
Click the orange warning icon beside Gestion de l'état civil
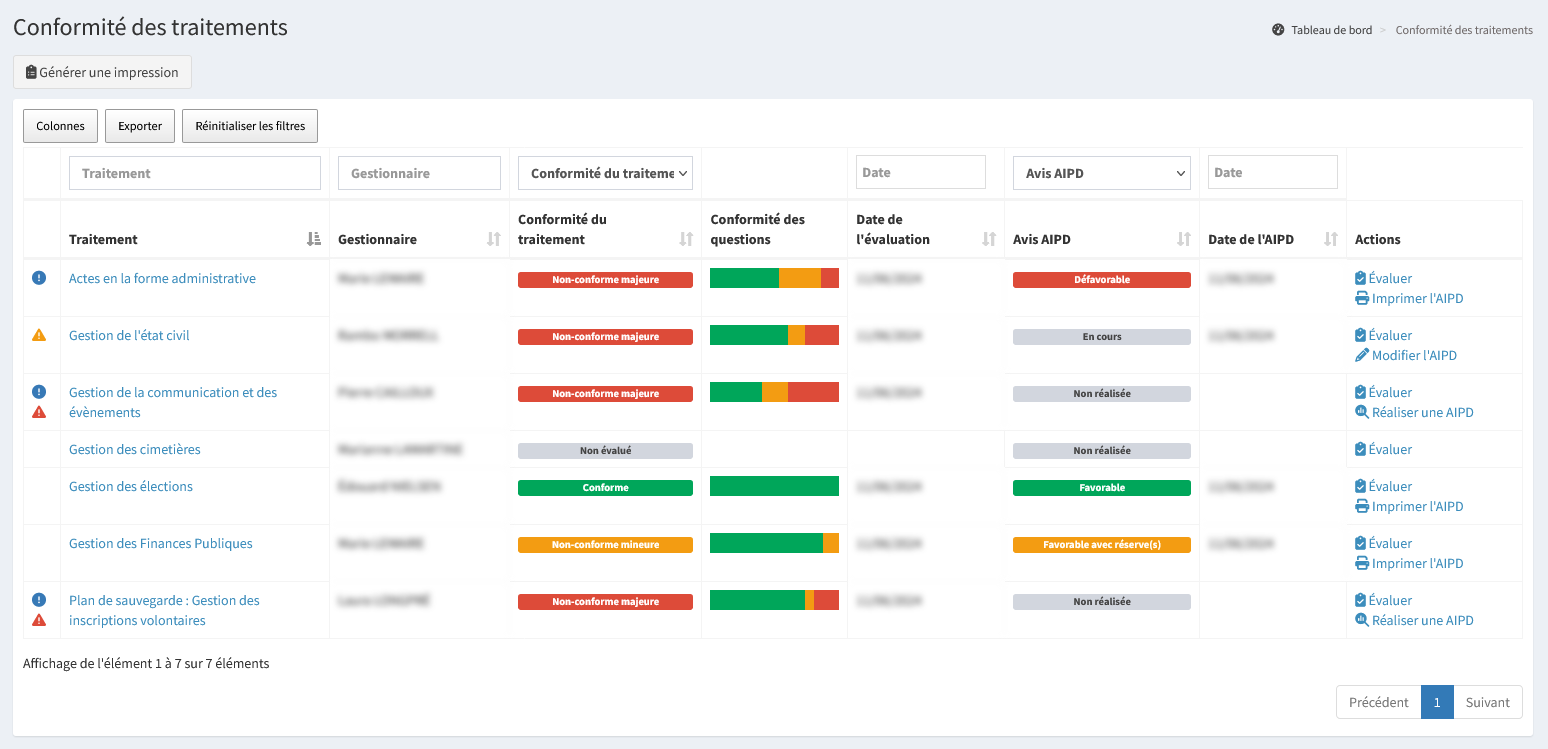39,336
